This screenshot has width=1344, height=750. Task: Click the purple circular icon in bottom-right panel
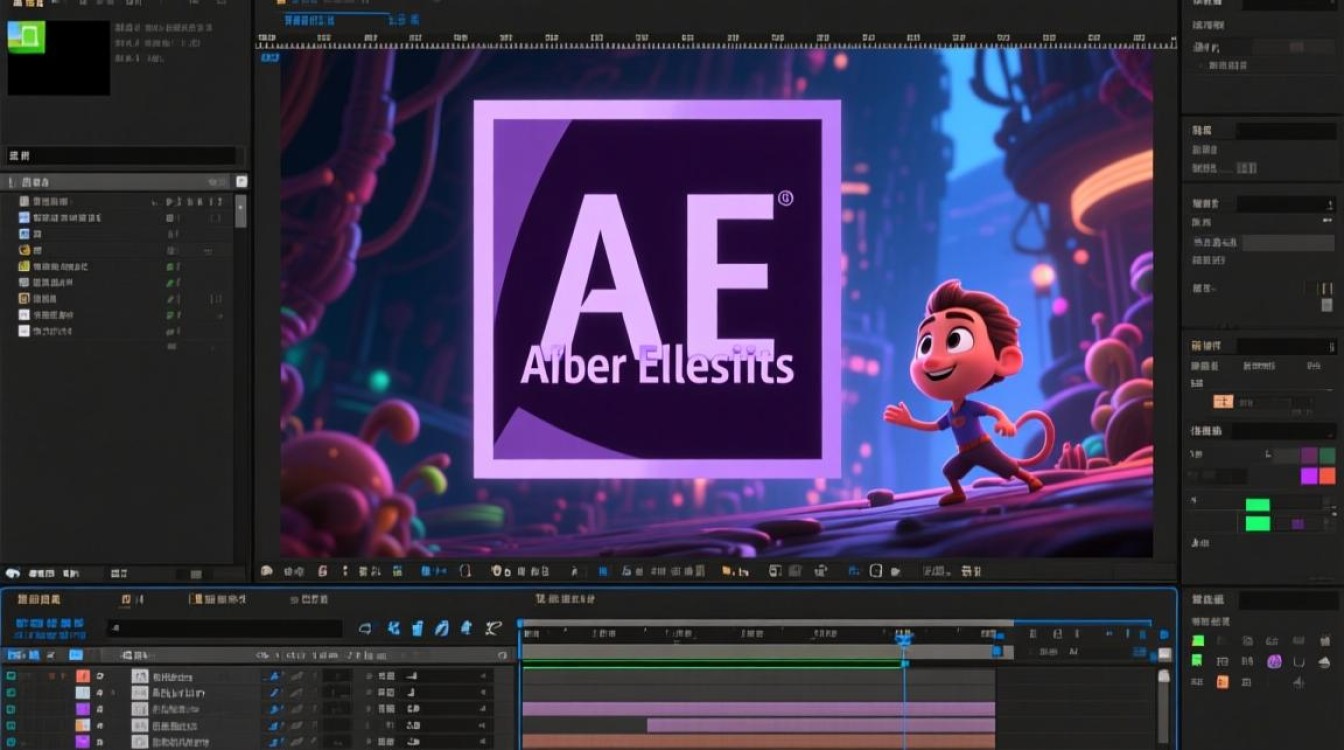point(1274,661)
